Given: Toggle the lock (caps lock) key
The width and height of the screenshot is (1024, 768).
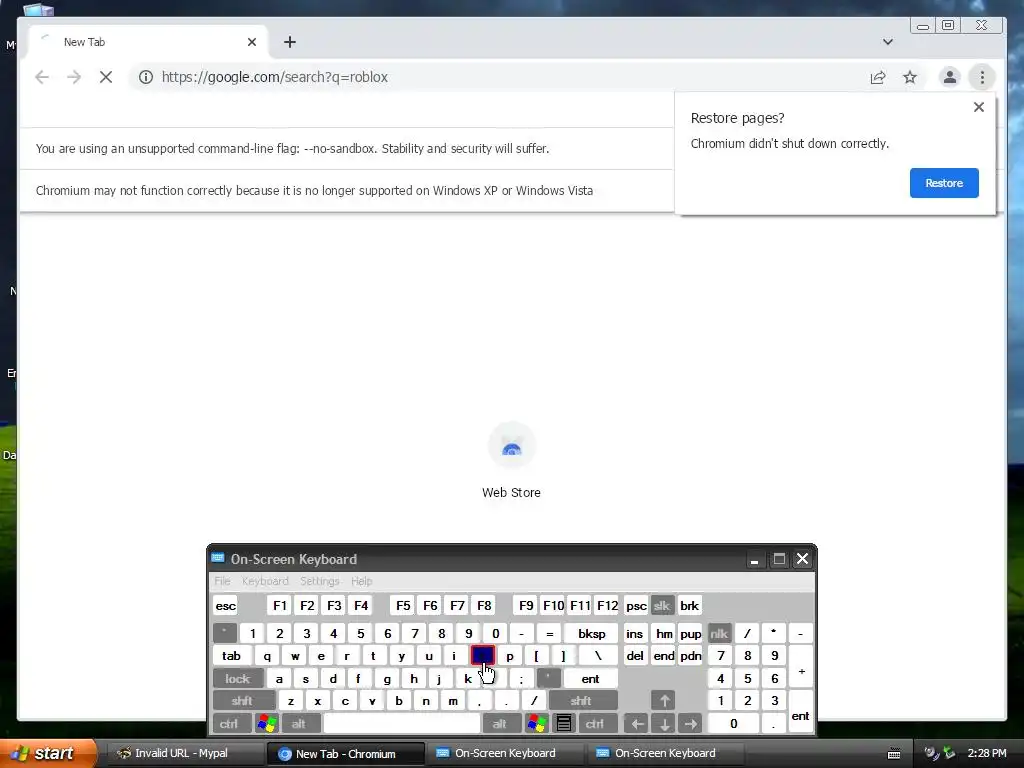Looking at the screenshot, I should 238,679.
